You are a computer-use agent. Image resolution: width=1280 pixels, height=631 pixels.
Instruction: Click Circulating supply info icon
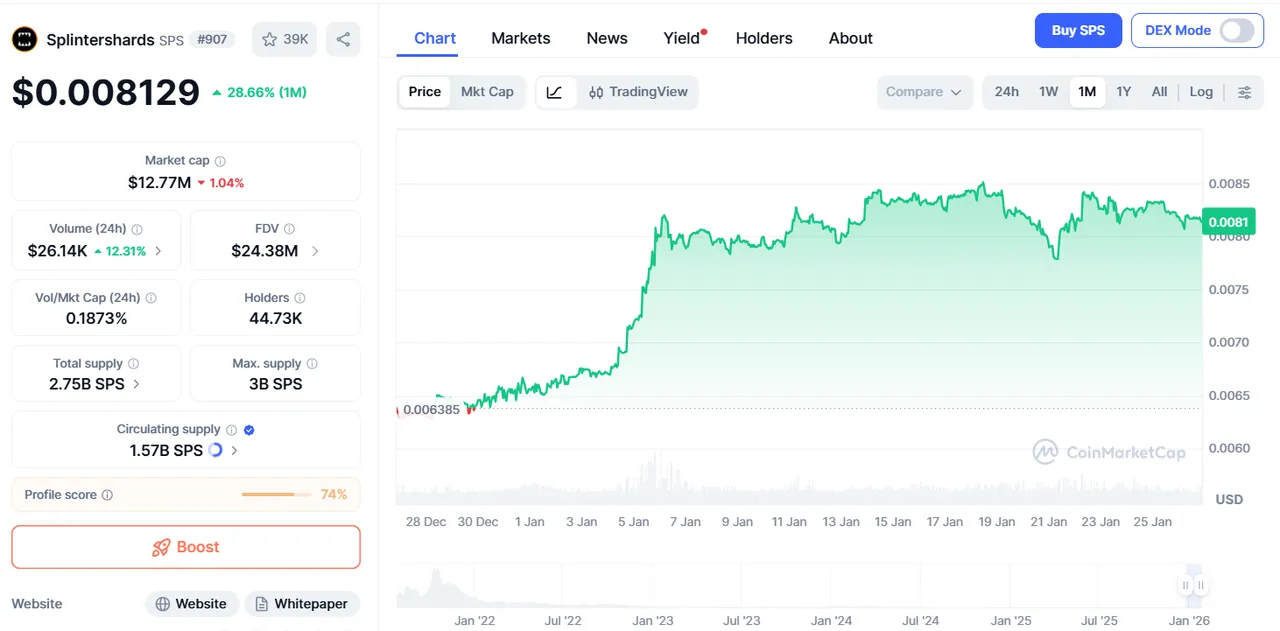click(x=231, y=430)
